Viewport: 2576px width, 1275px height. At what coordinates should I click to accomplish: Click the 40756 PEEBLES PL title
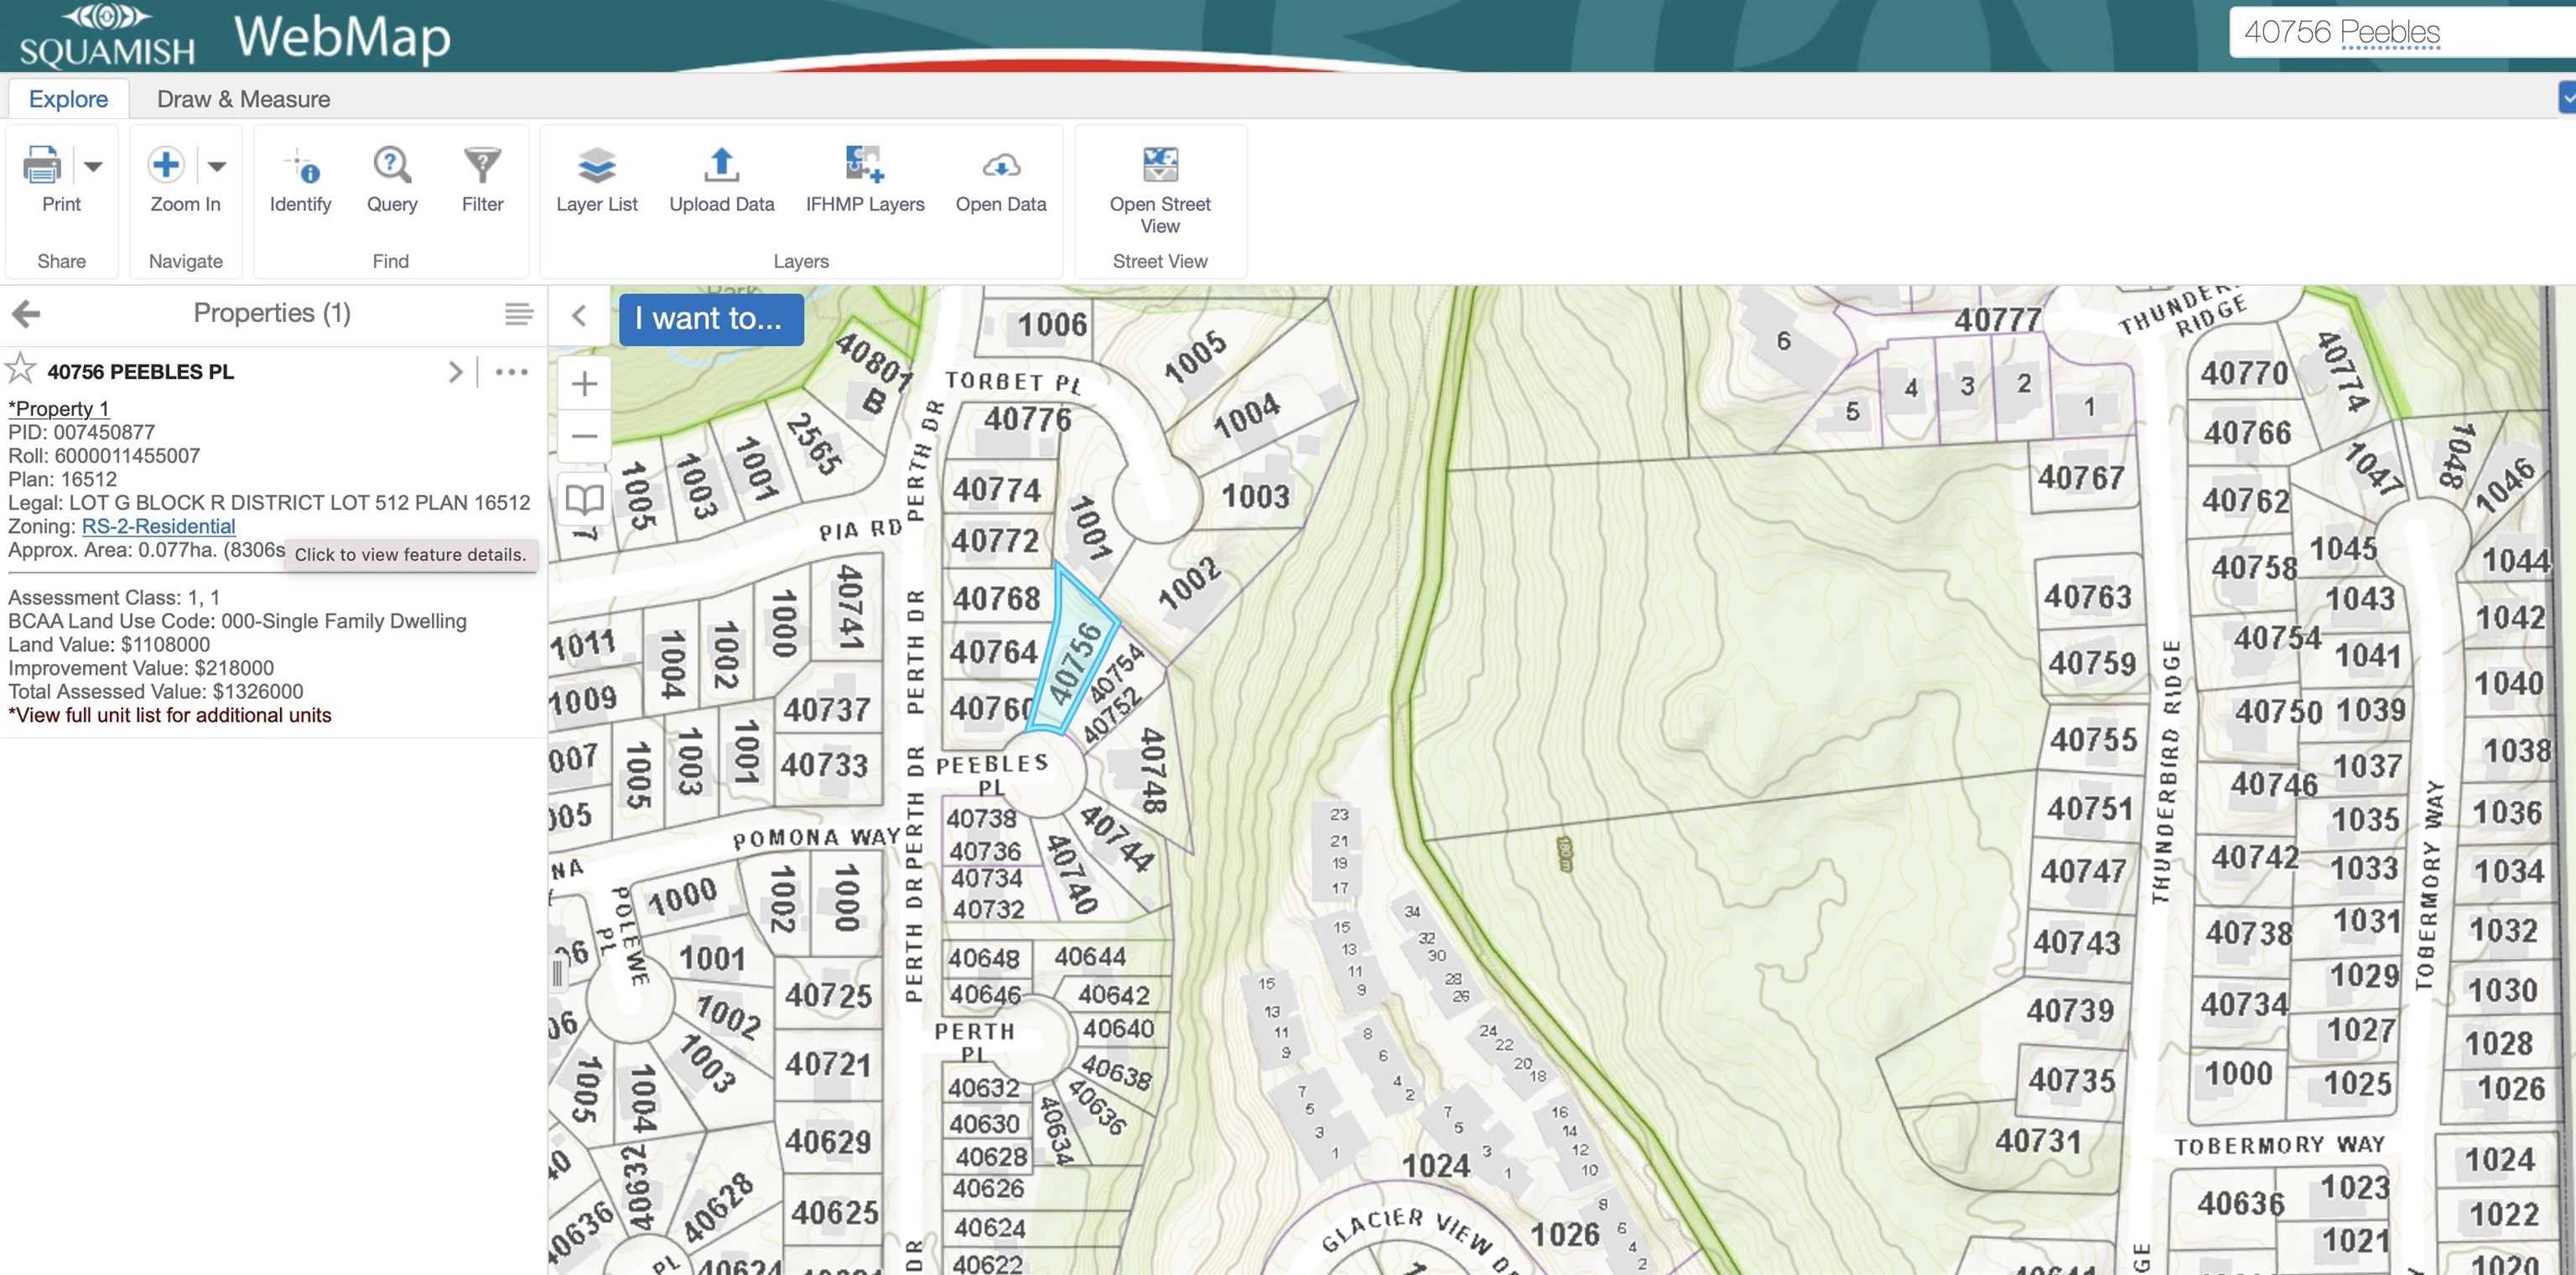(x=140, y=372)
